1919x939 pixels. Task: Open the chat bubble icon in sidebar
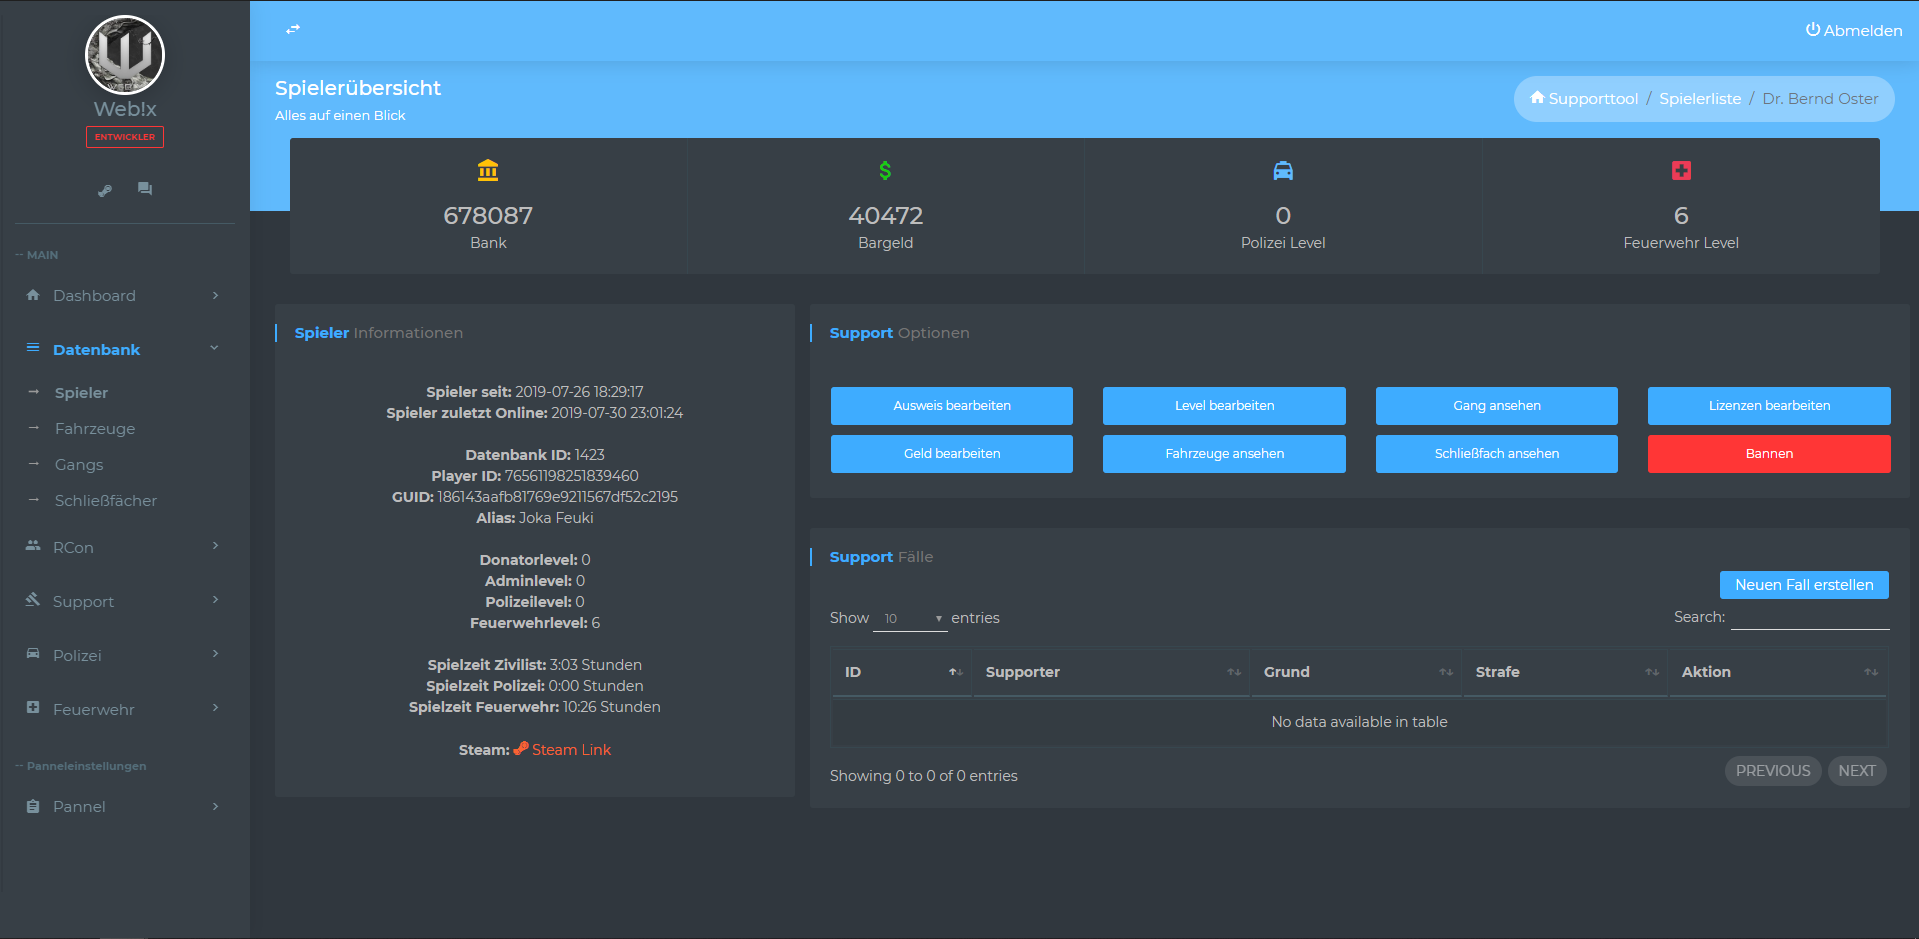tap(145, 188)
